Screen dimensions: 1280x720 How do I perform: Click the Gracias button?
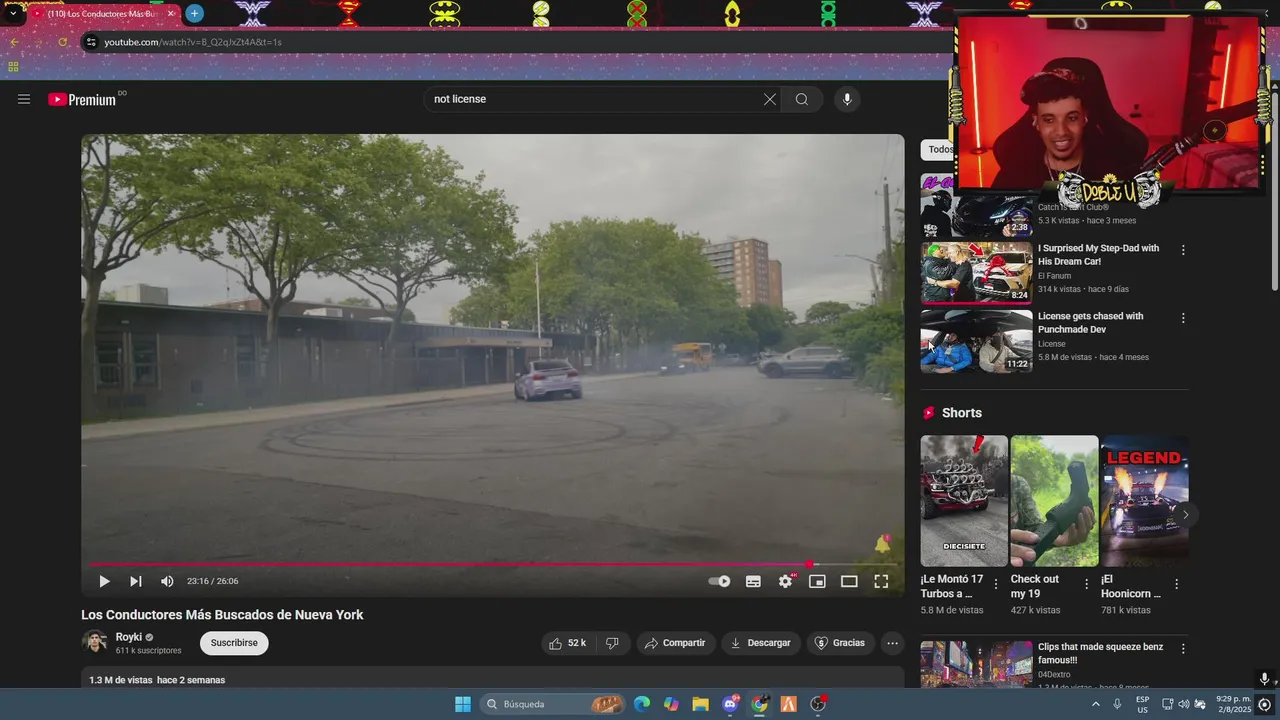click(840, 643)
